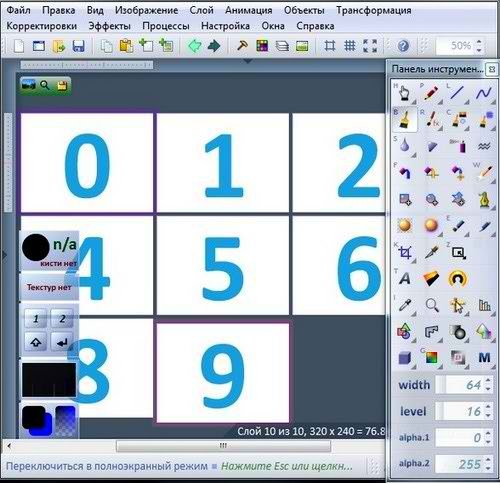500x483 pixels.
Task: Click the keypad button 2
Action: [62, 319]
